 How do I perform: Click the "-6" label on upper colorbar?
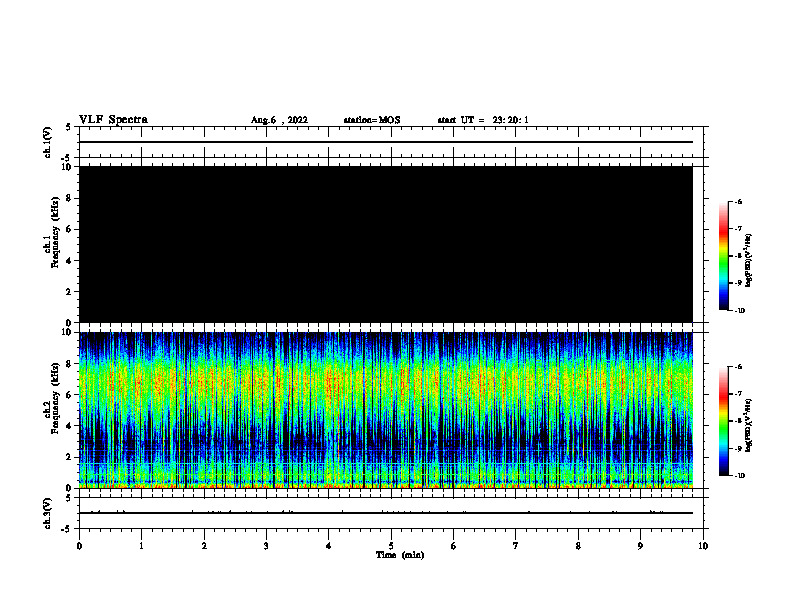click(739, 201)
